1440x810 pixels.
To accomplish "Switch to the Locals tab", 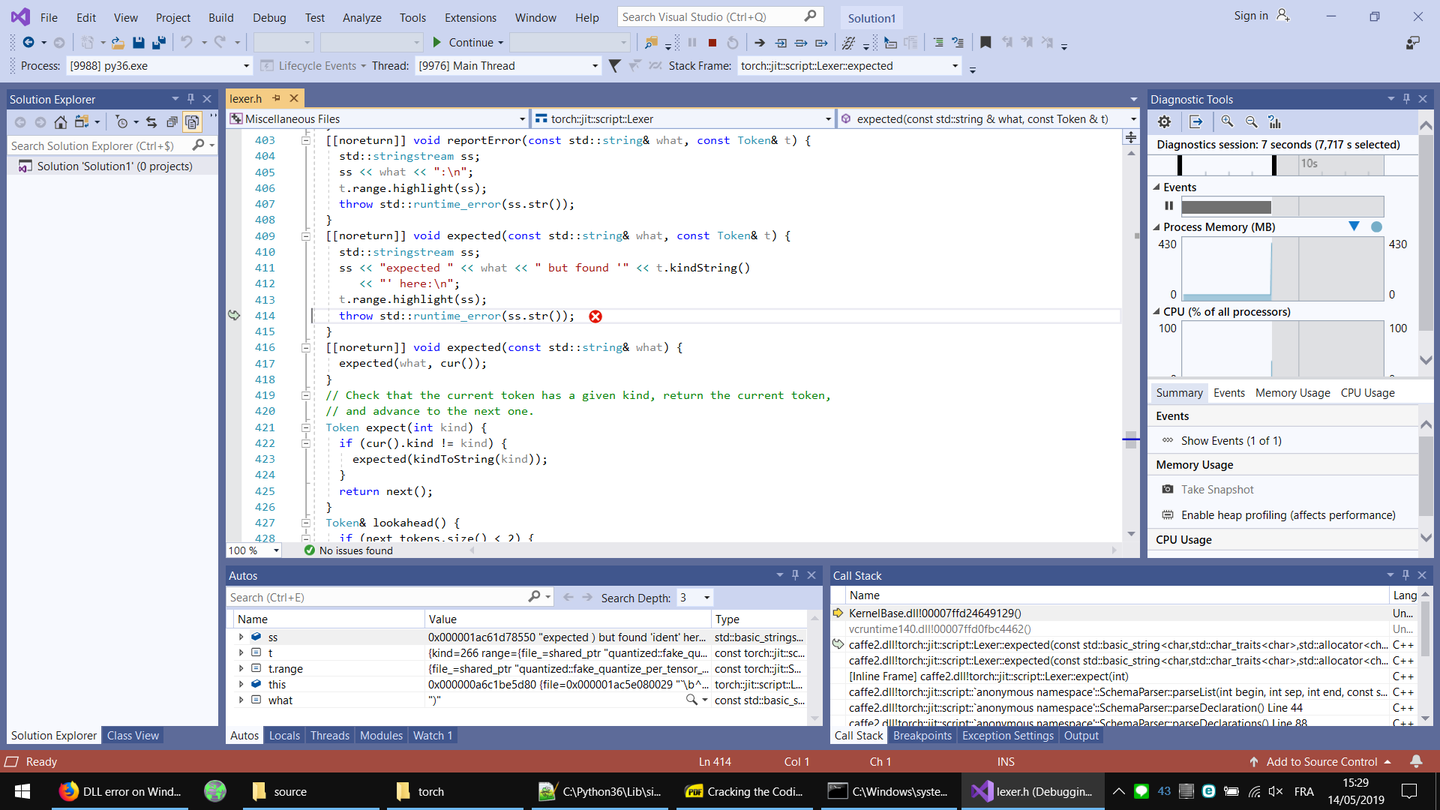I will (x=284, y=735).
